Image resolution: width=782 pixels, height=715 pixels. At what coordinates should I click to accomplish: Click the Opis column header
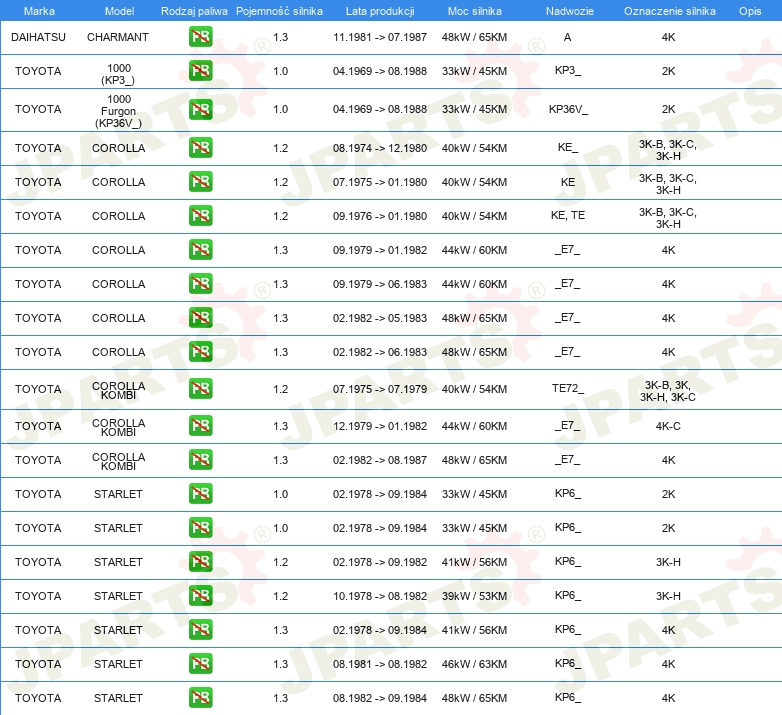pyautogui.click(x=749, y=10)
